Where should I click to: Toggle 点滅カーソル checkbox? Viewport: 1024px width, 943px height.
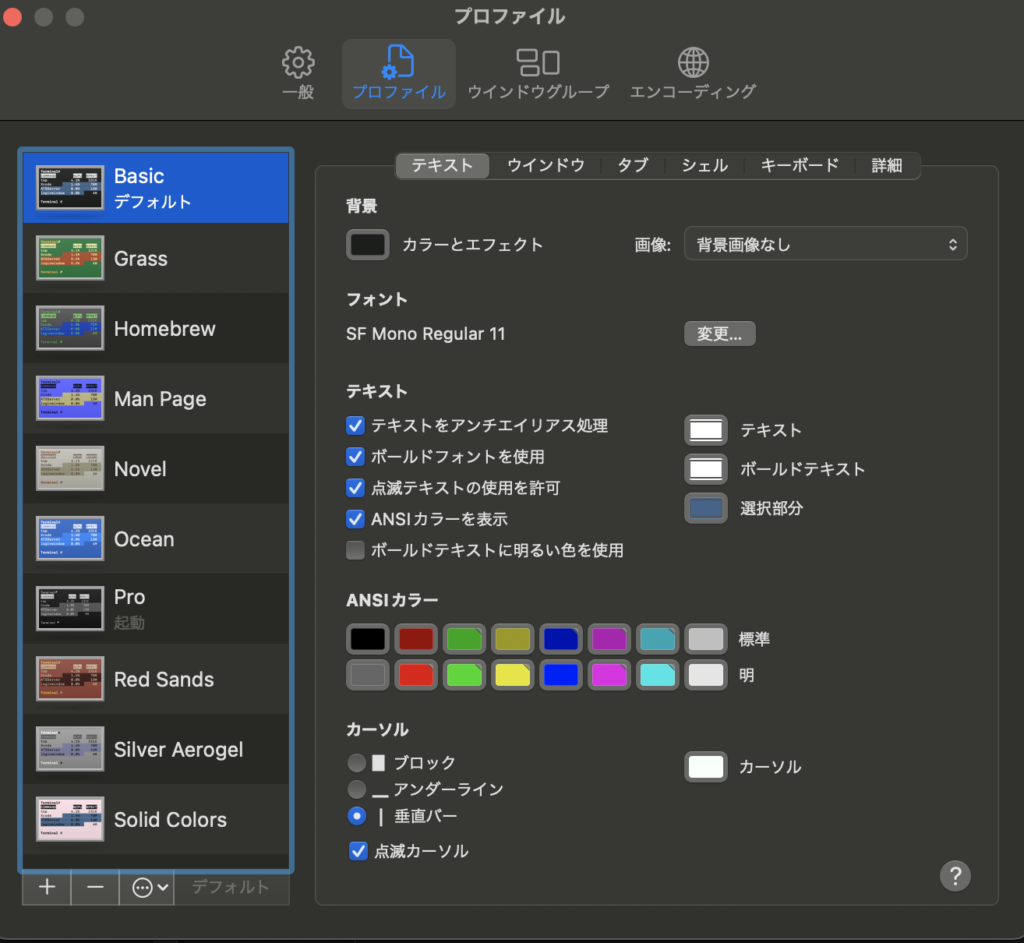tap(358, 851)
